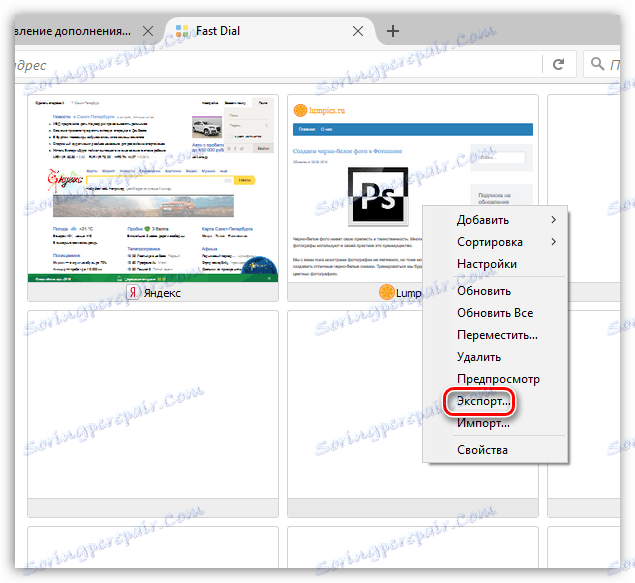Click the Яндекс dial title label
635x583 pixels.
point(162,293)
